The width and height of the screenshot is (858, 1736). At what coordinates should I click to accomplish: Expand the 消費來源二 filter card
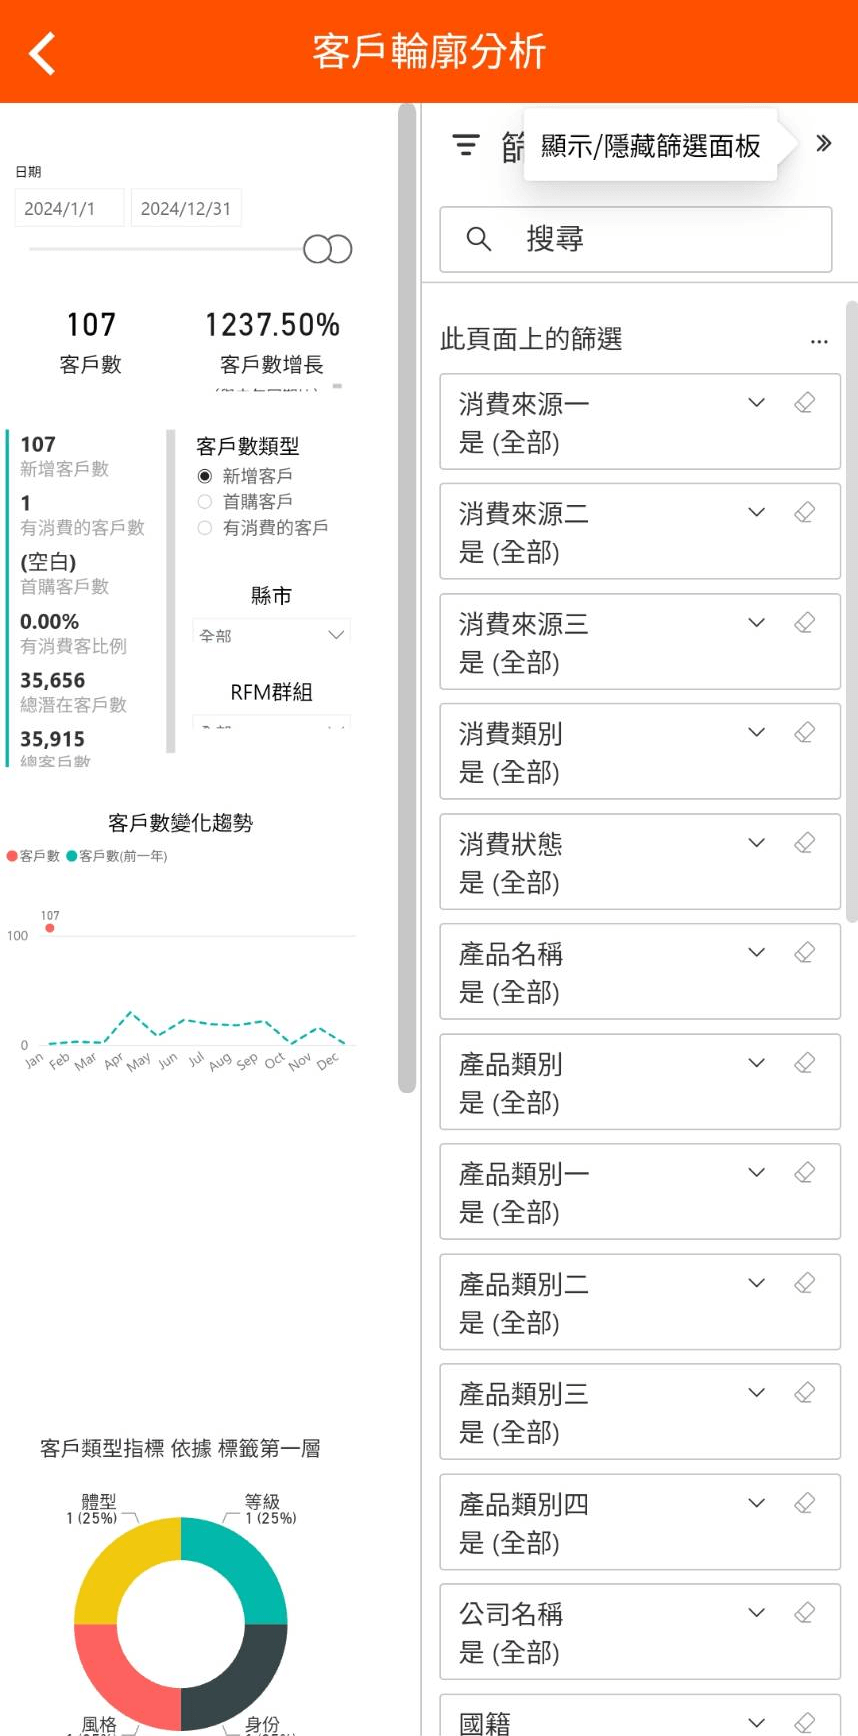(757, 512)
